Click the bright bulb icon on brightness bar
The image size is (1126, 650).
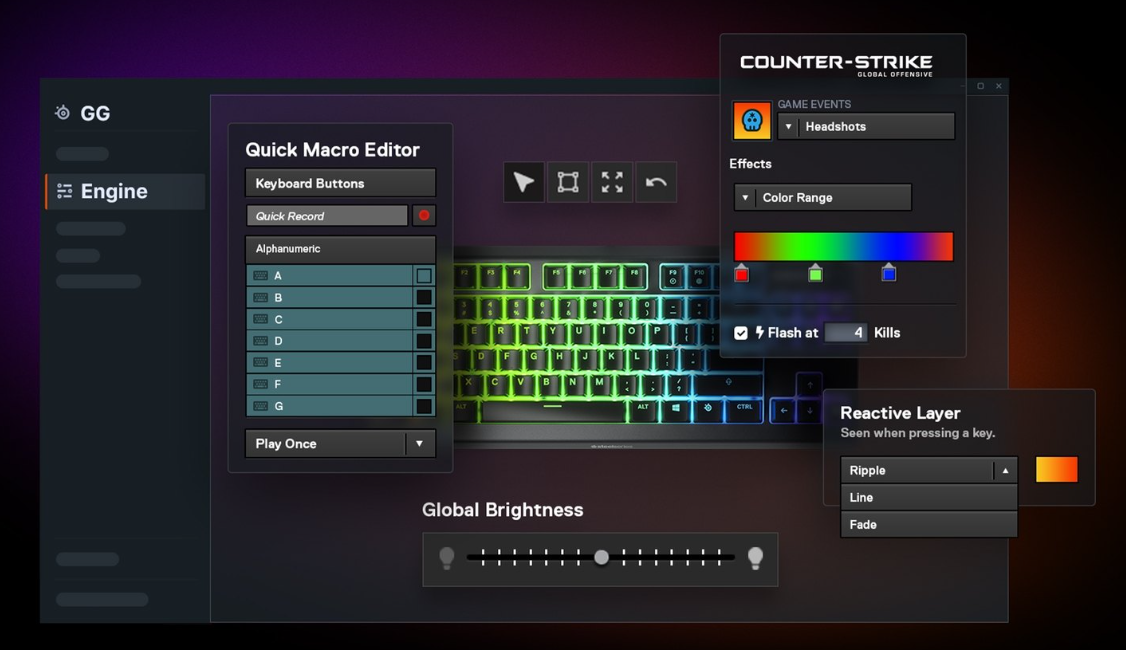click(755, 557)
